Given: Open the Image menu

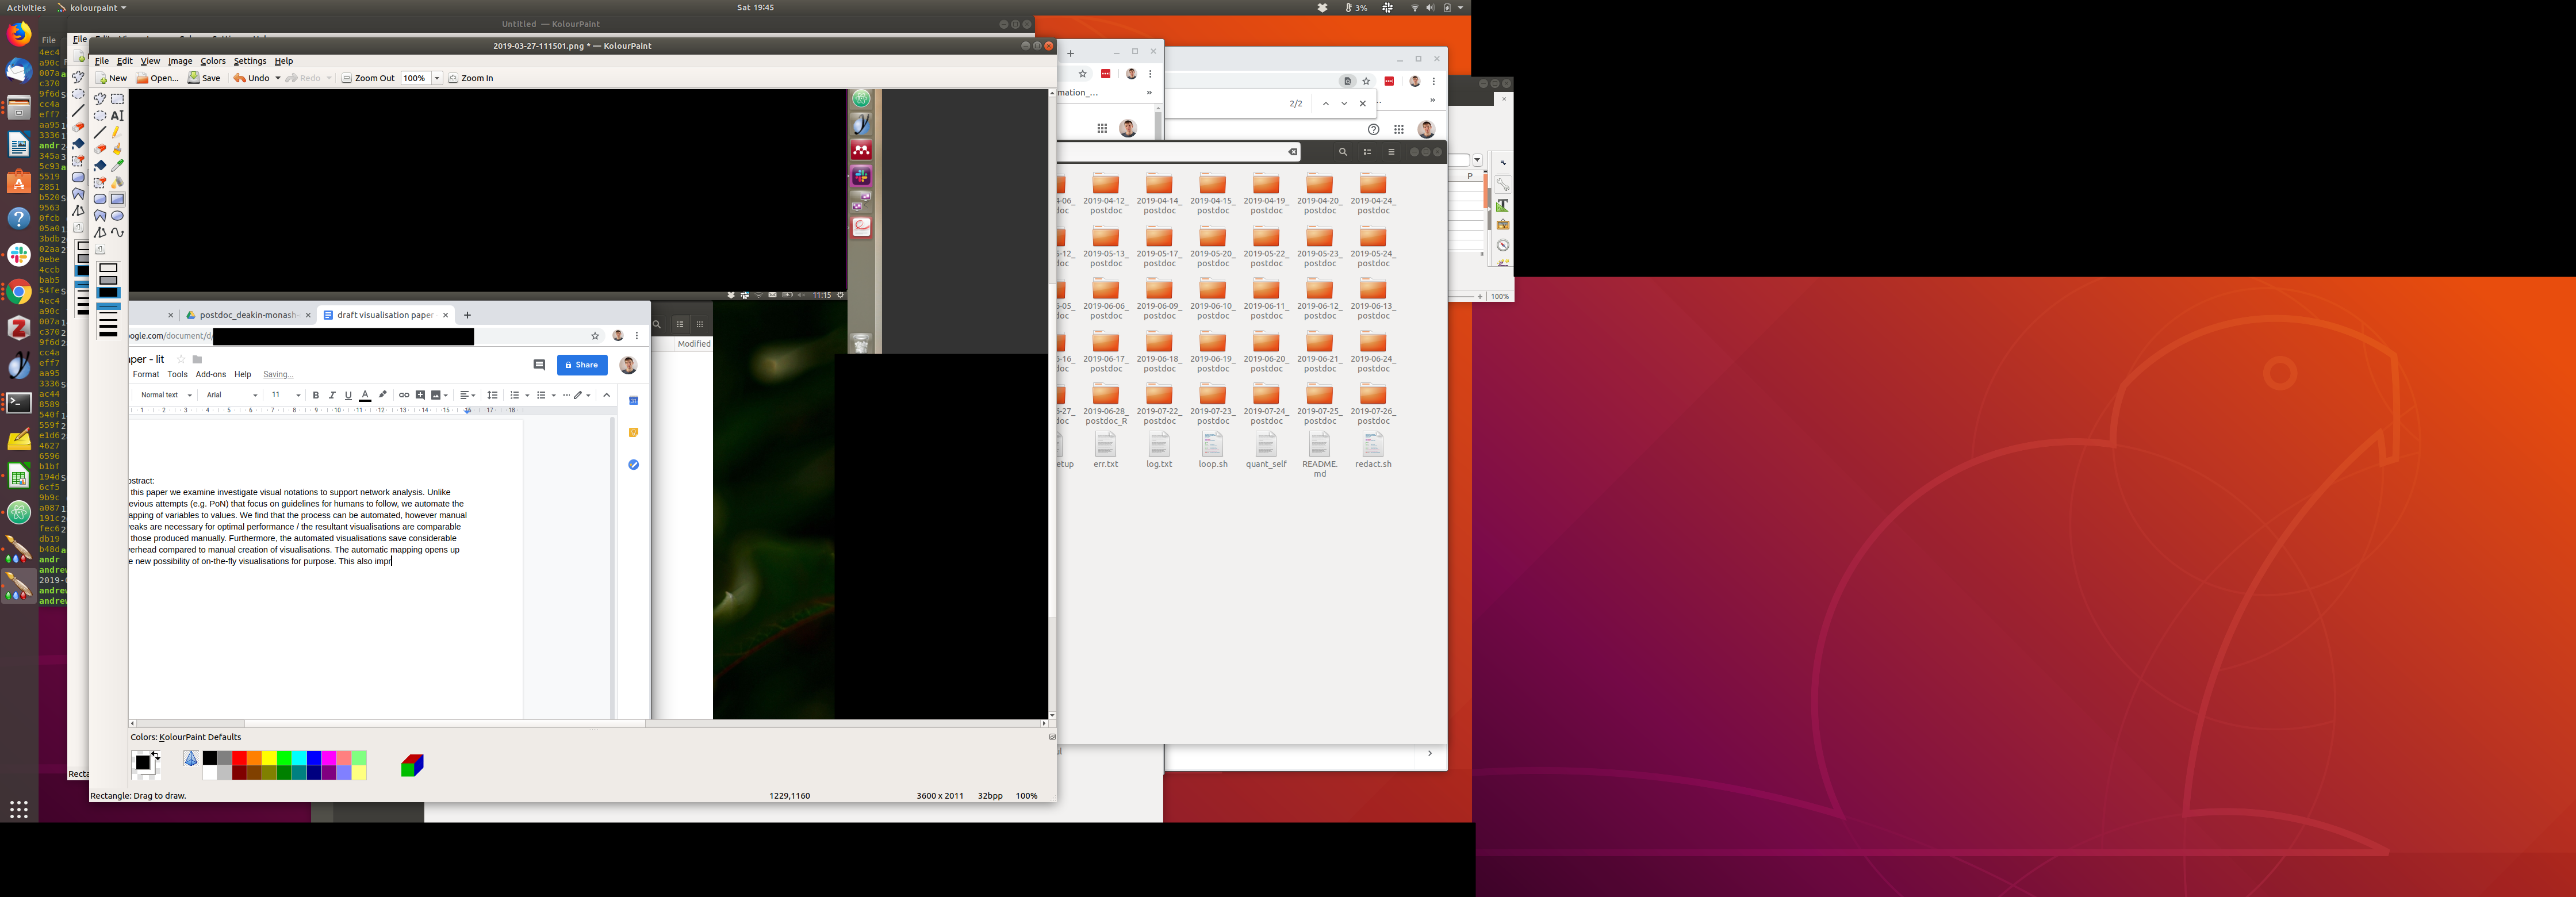Looking at the screenshot, I should (180, 61).
